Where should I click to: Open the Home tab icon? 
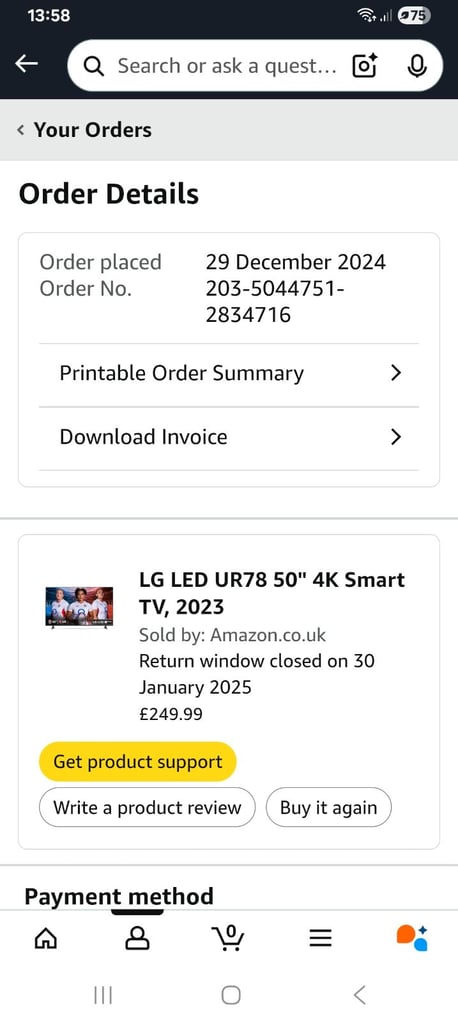click(45, 938)
